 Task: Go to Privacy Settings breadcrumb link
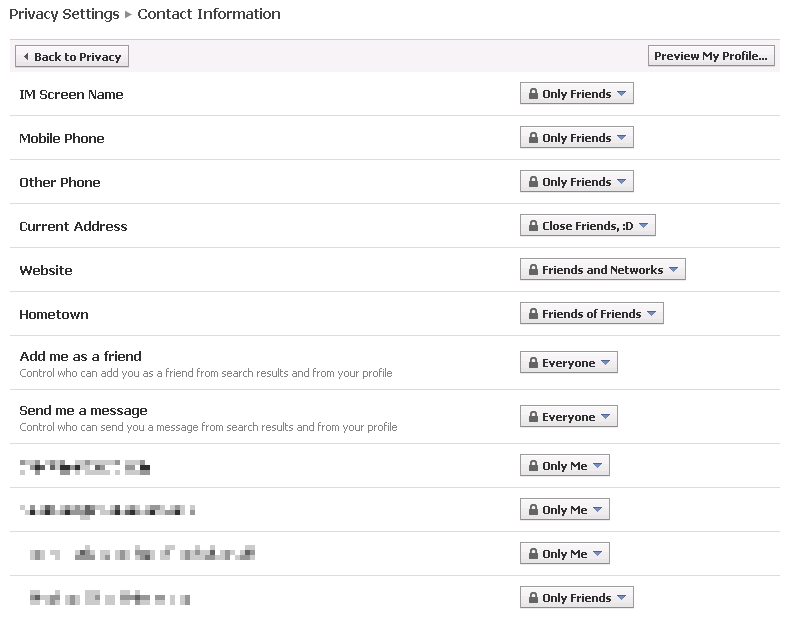pyautogui.click(x=64, y=14)
